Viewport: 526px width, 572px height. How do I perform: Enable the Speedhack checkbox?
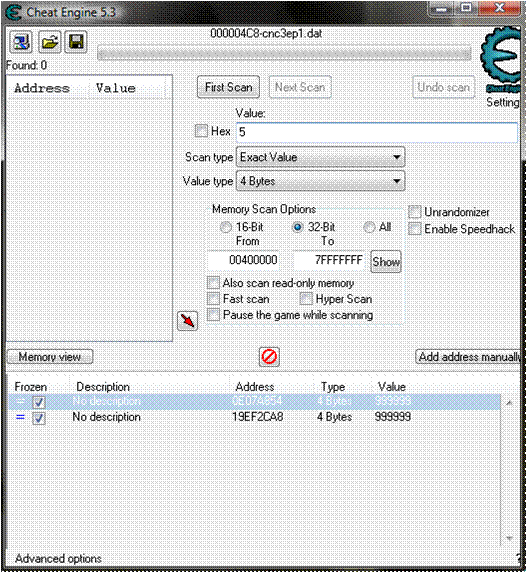tap(415, 229)
